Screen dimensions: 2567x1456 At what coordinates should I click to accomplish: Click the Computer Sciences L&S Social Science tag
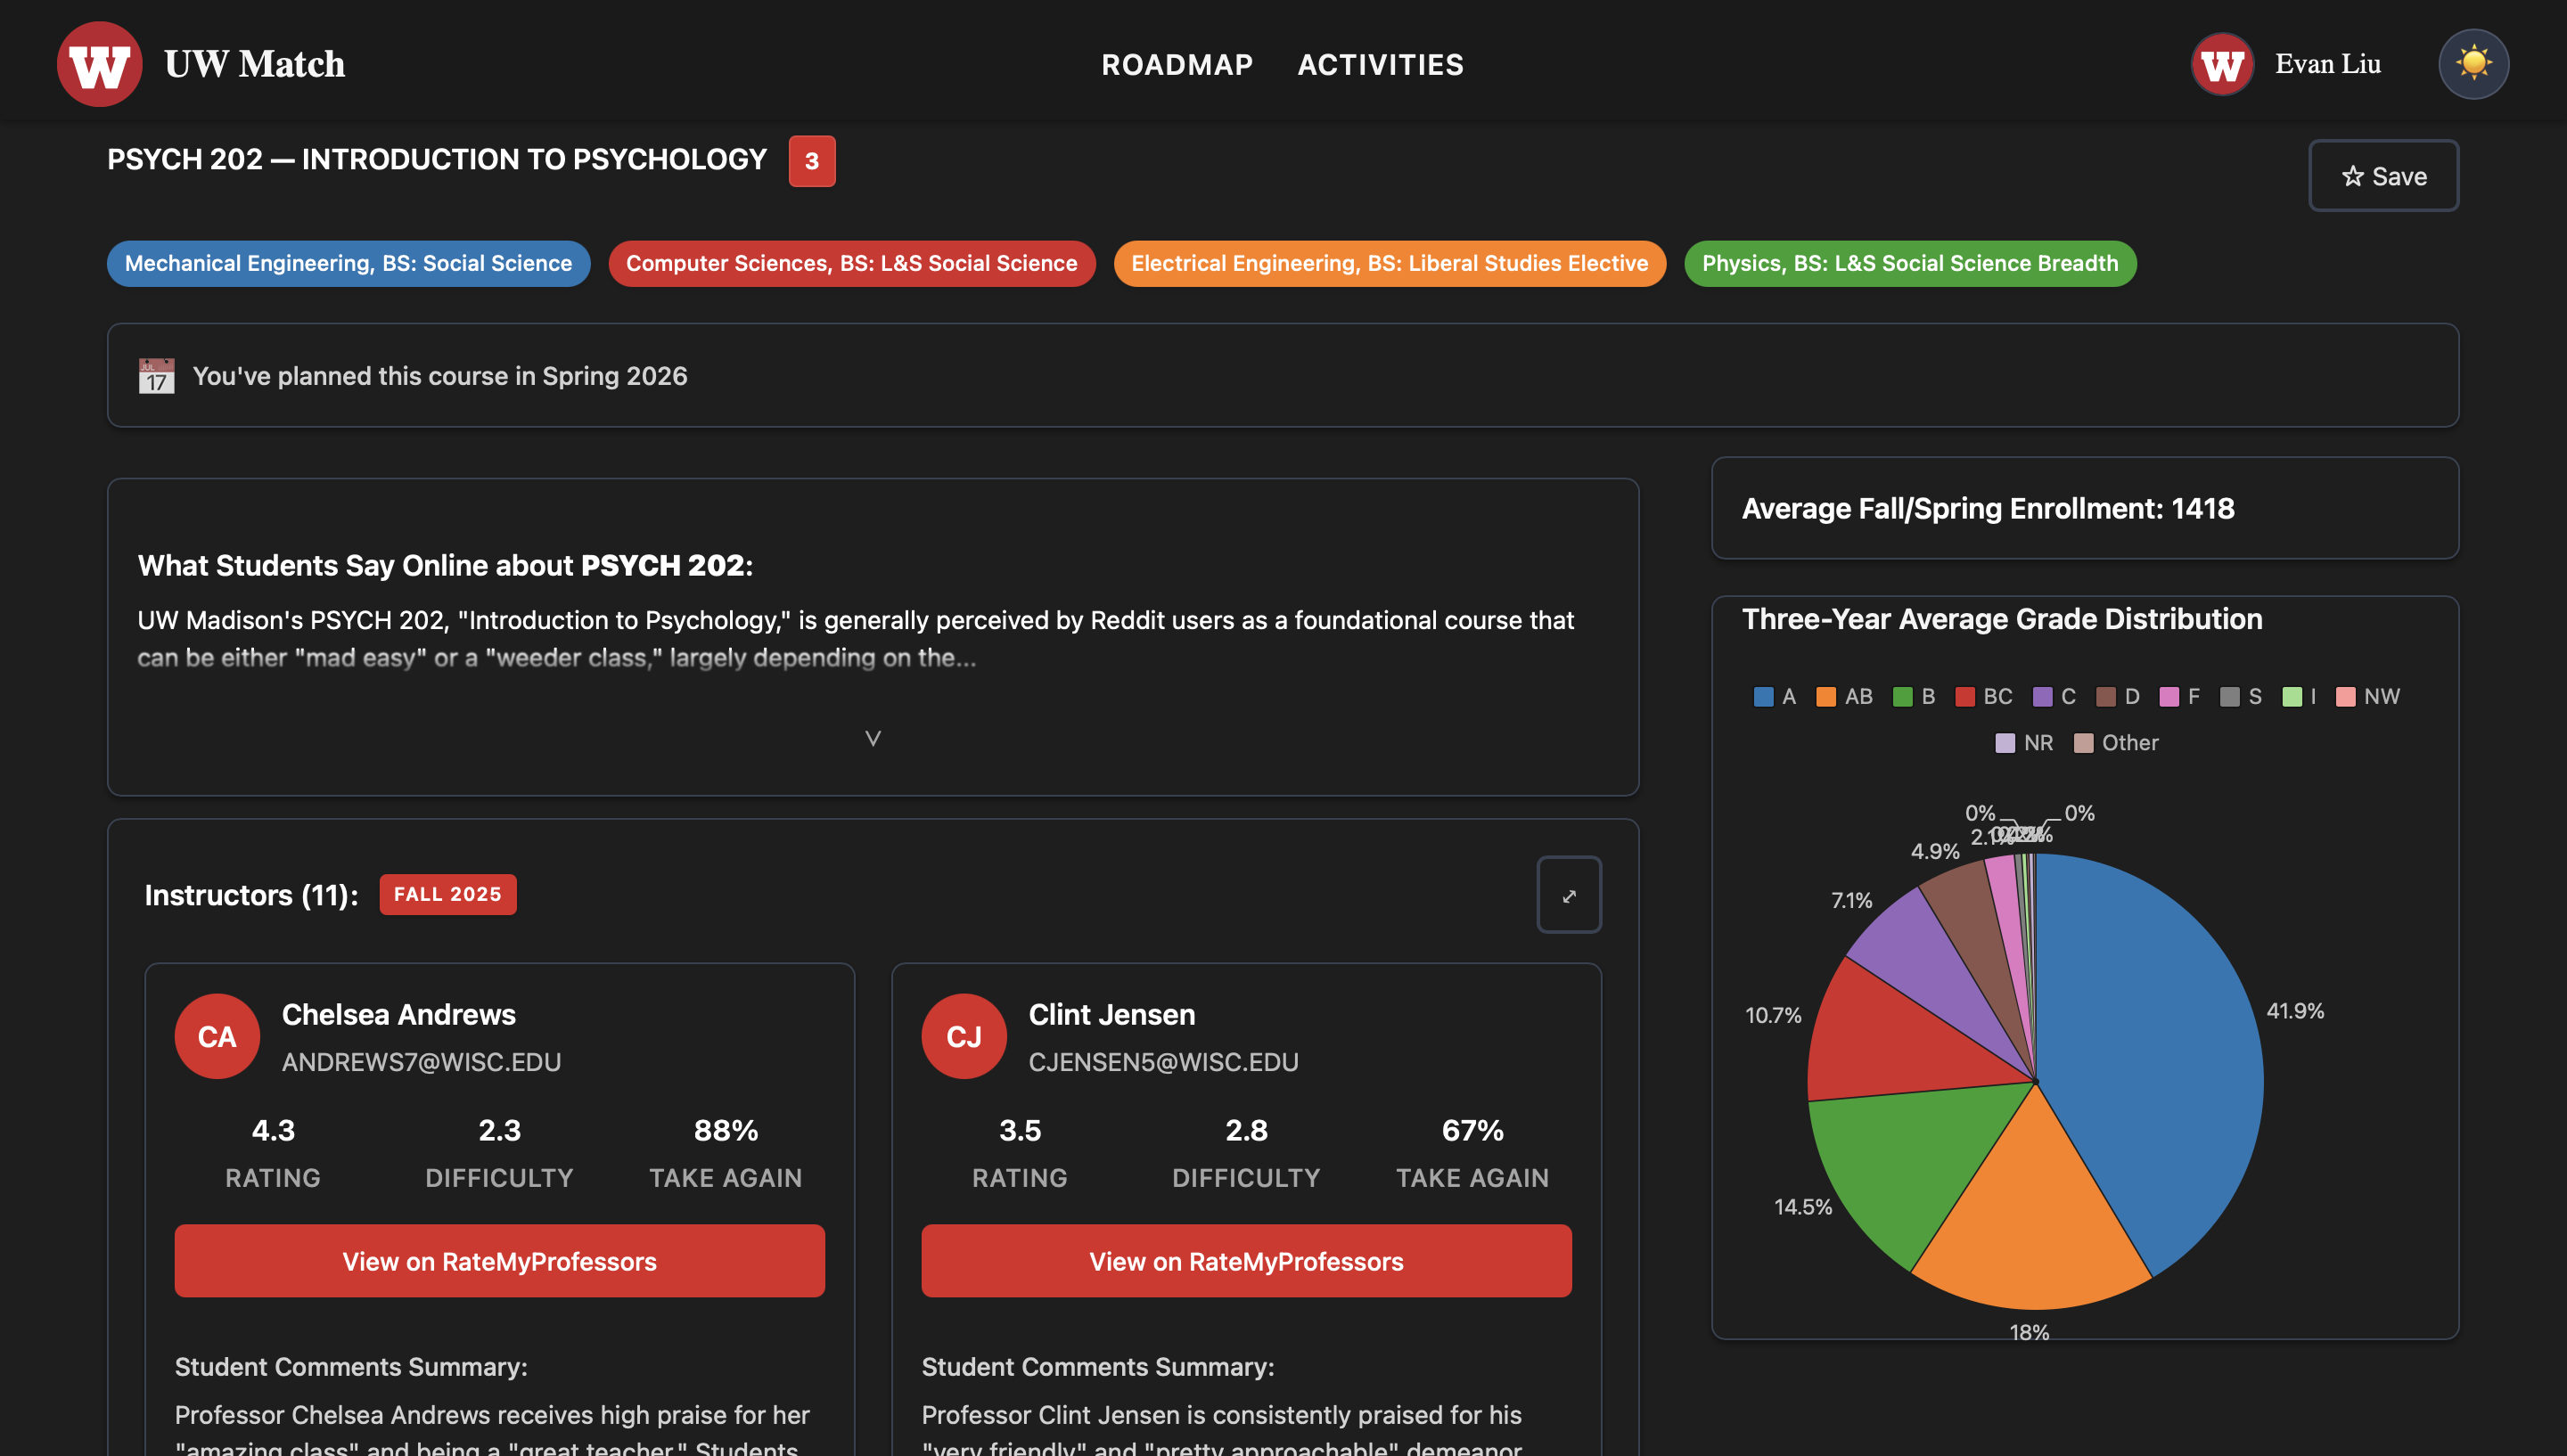coord(851,264)
